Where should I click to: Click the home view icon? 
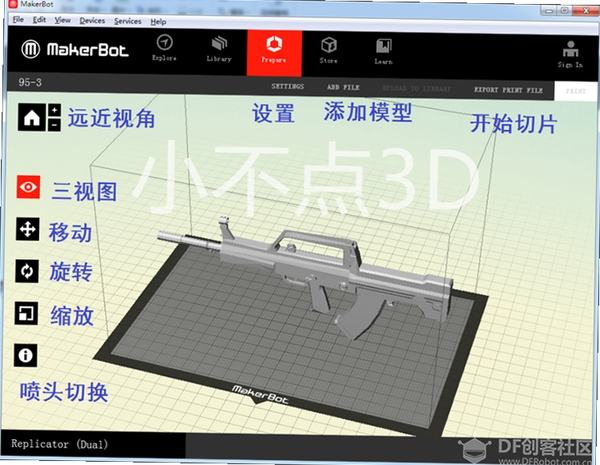(x=32, y=117)
